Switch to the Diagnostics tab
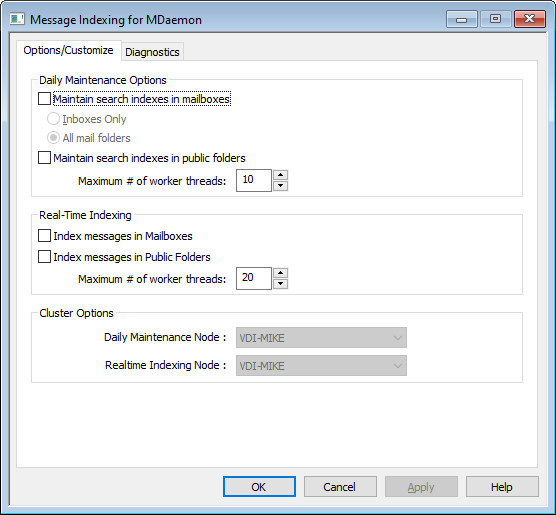 (x=152, y=52)
